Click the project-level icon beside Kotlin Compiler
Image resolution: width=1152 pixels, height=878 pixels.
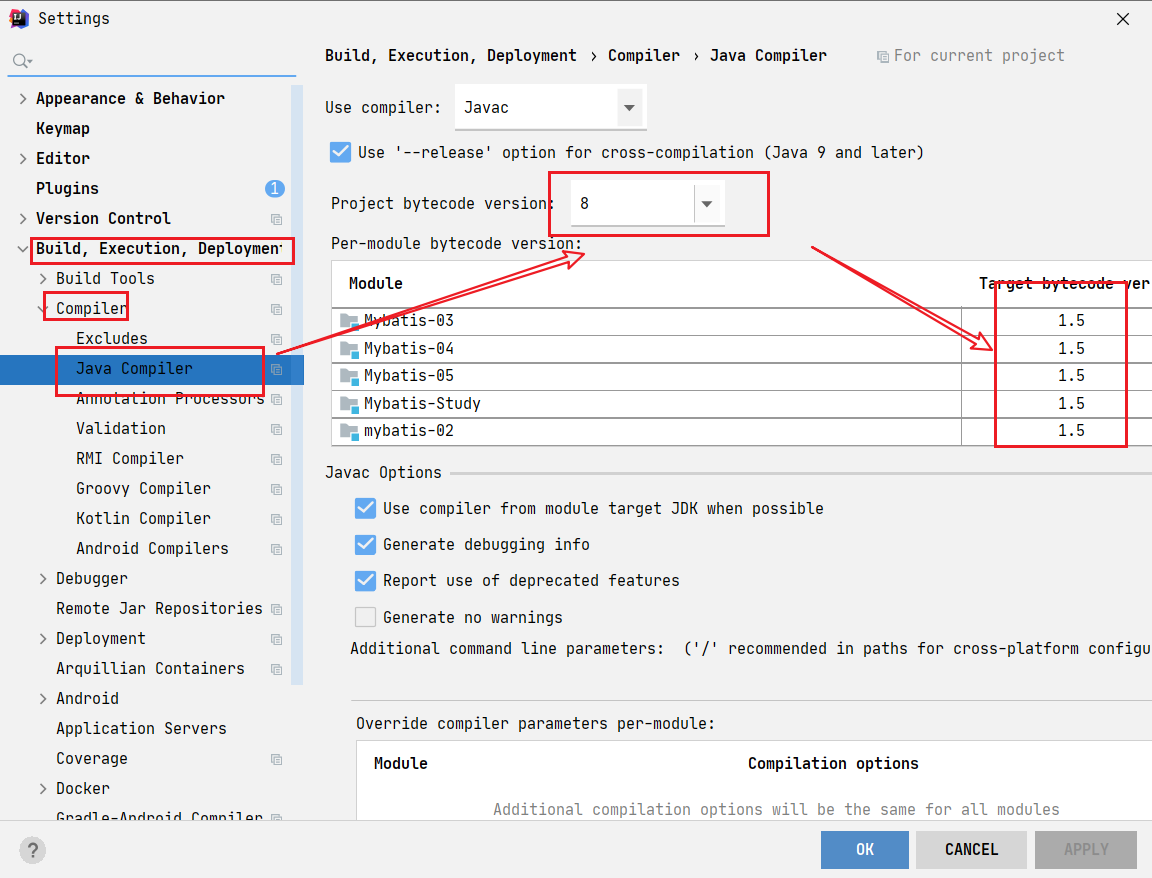276,519
